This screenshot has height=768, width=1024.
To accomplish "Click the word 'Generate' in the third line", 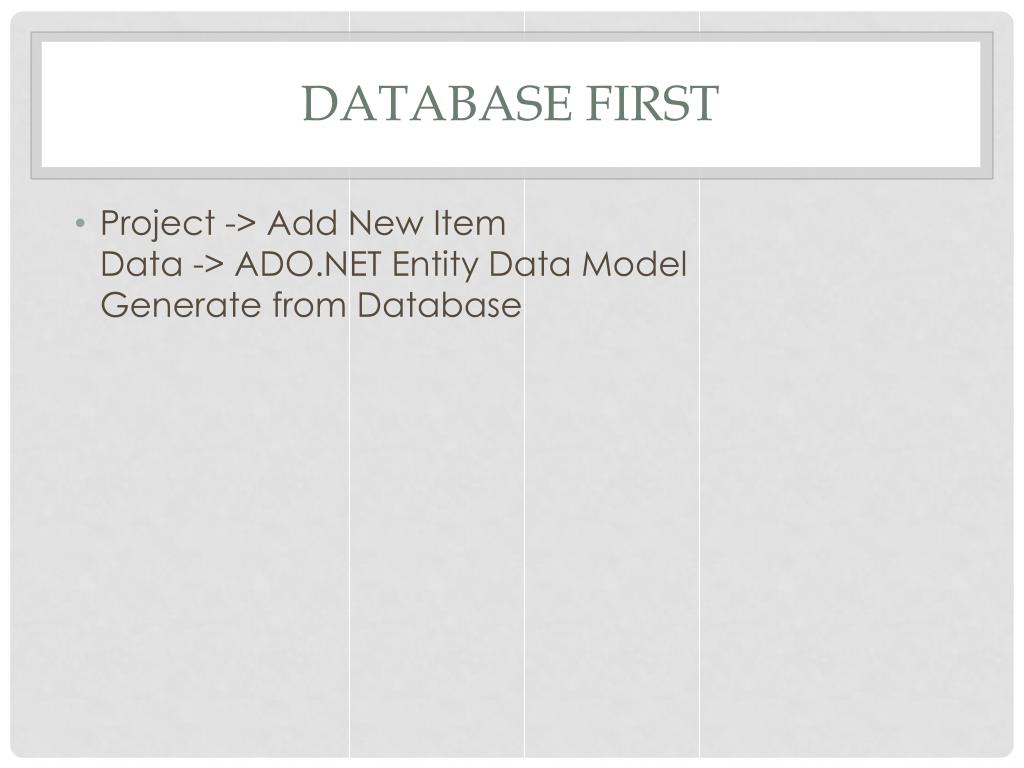I will [x=181, y=305].
